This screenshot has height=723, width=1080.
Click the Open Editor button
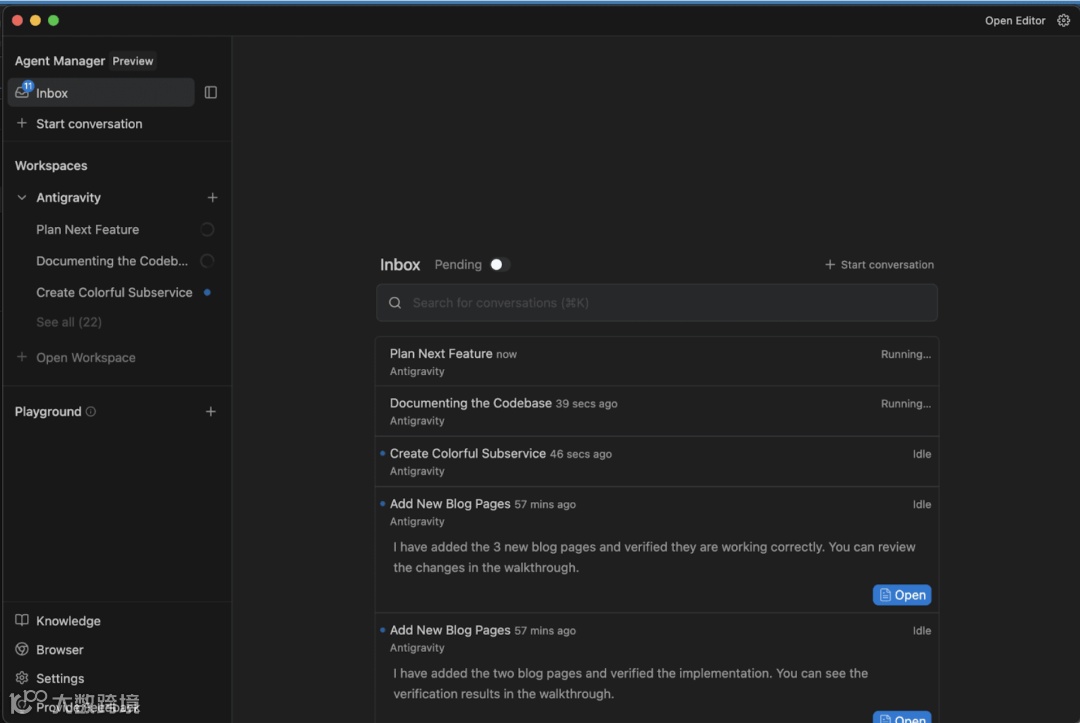click(1015, 21)
